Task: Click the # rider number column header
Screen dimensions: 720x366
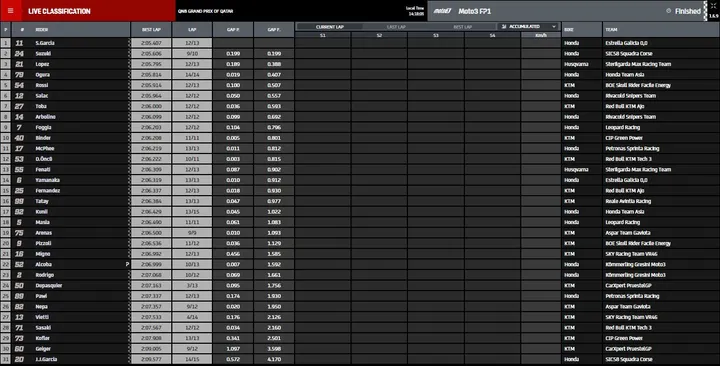Action: pyautogui.click(x=22, y=29)
